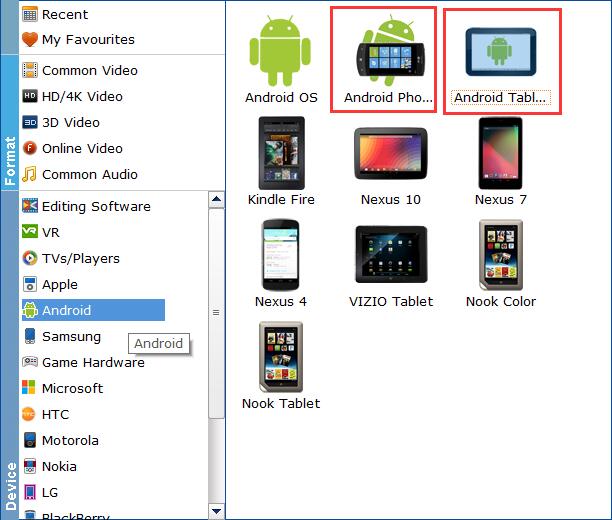
Task: Click the Apple iPod icon
Action: coord(30,284)
